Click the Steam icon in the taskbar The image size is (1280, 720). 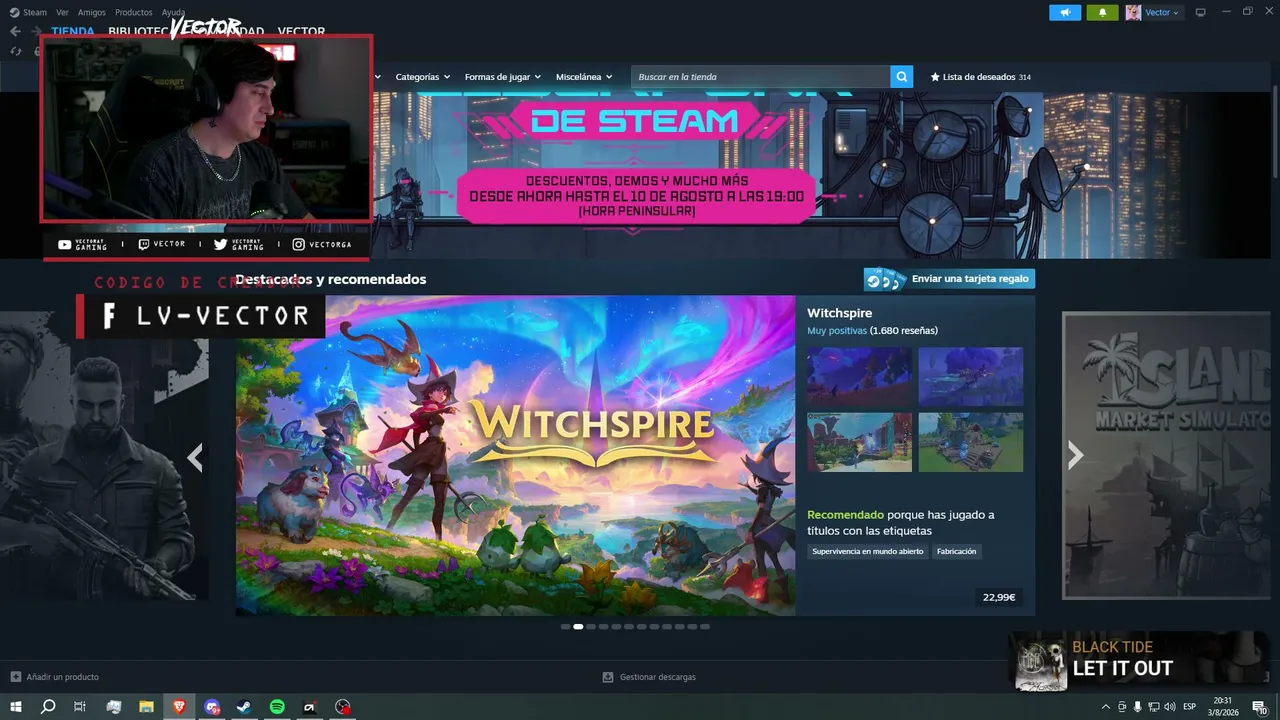pos(244,707)
